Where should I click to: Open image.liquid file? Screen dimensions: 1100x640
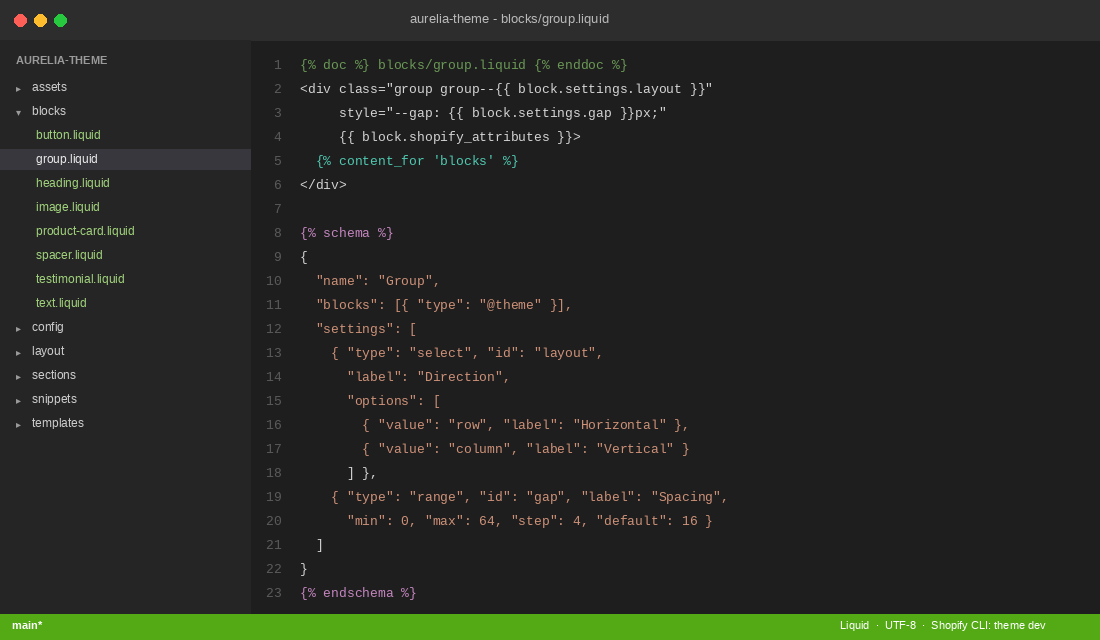click(x=67, y=207)
